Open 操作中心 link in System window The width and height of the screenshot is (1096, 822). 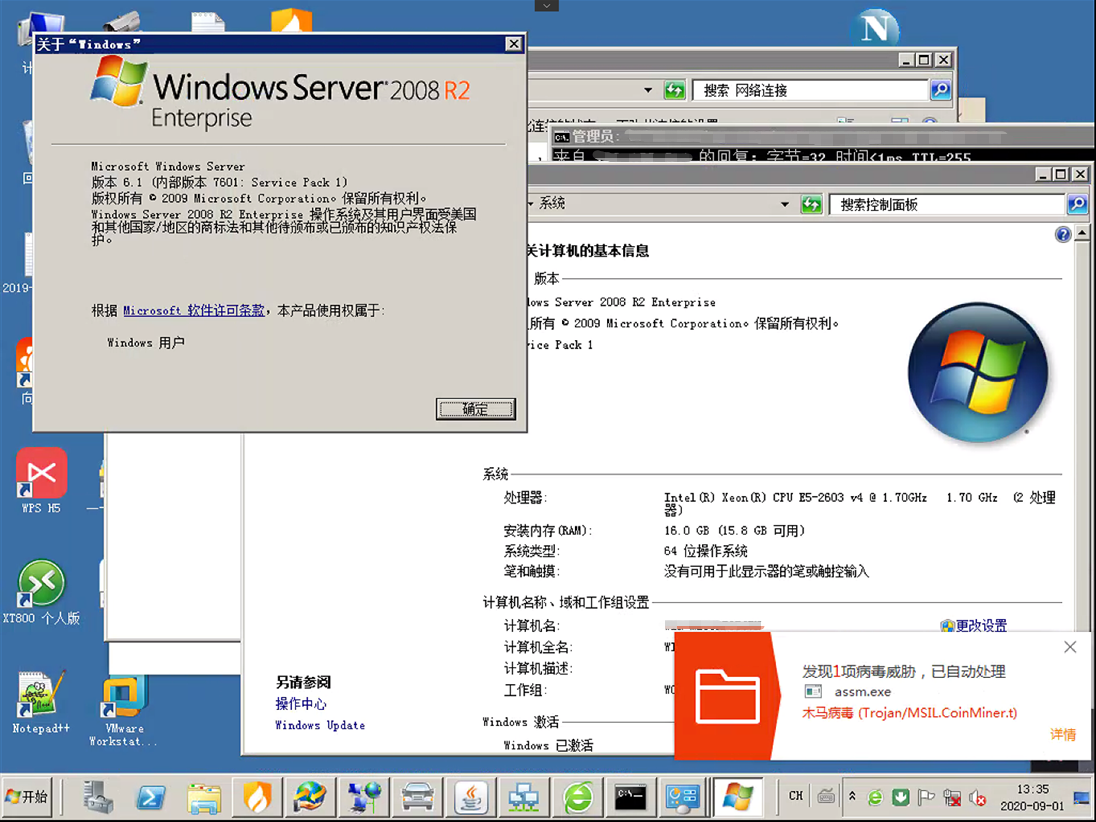301,704
